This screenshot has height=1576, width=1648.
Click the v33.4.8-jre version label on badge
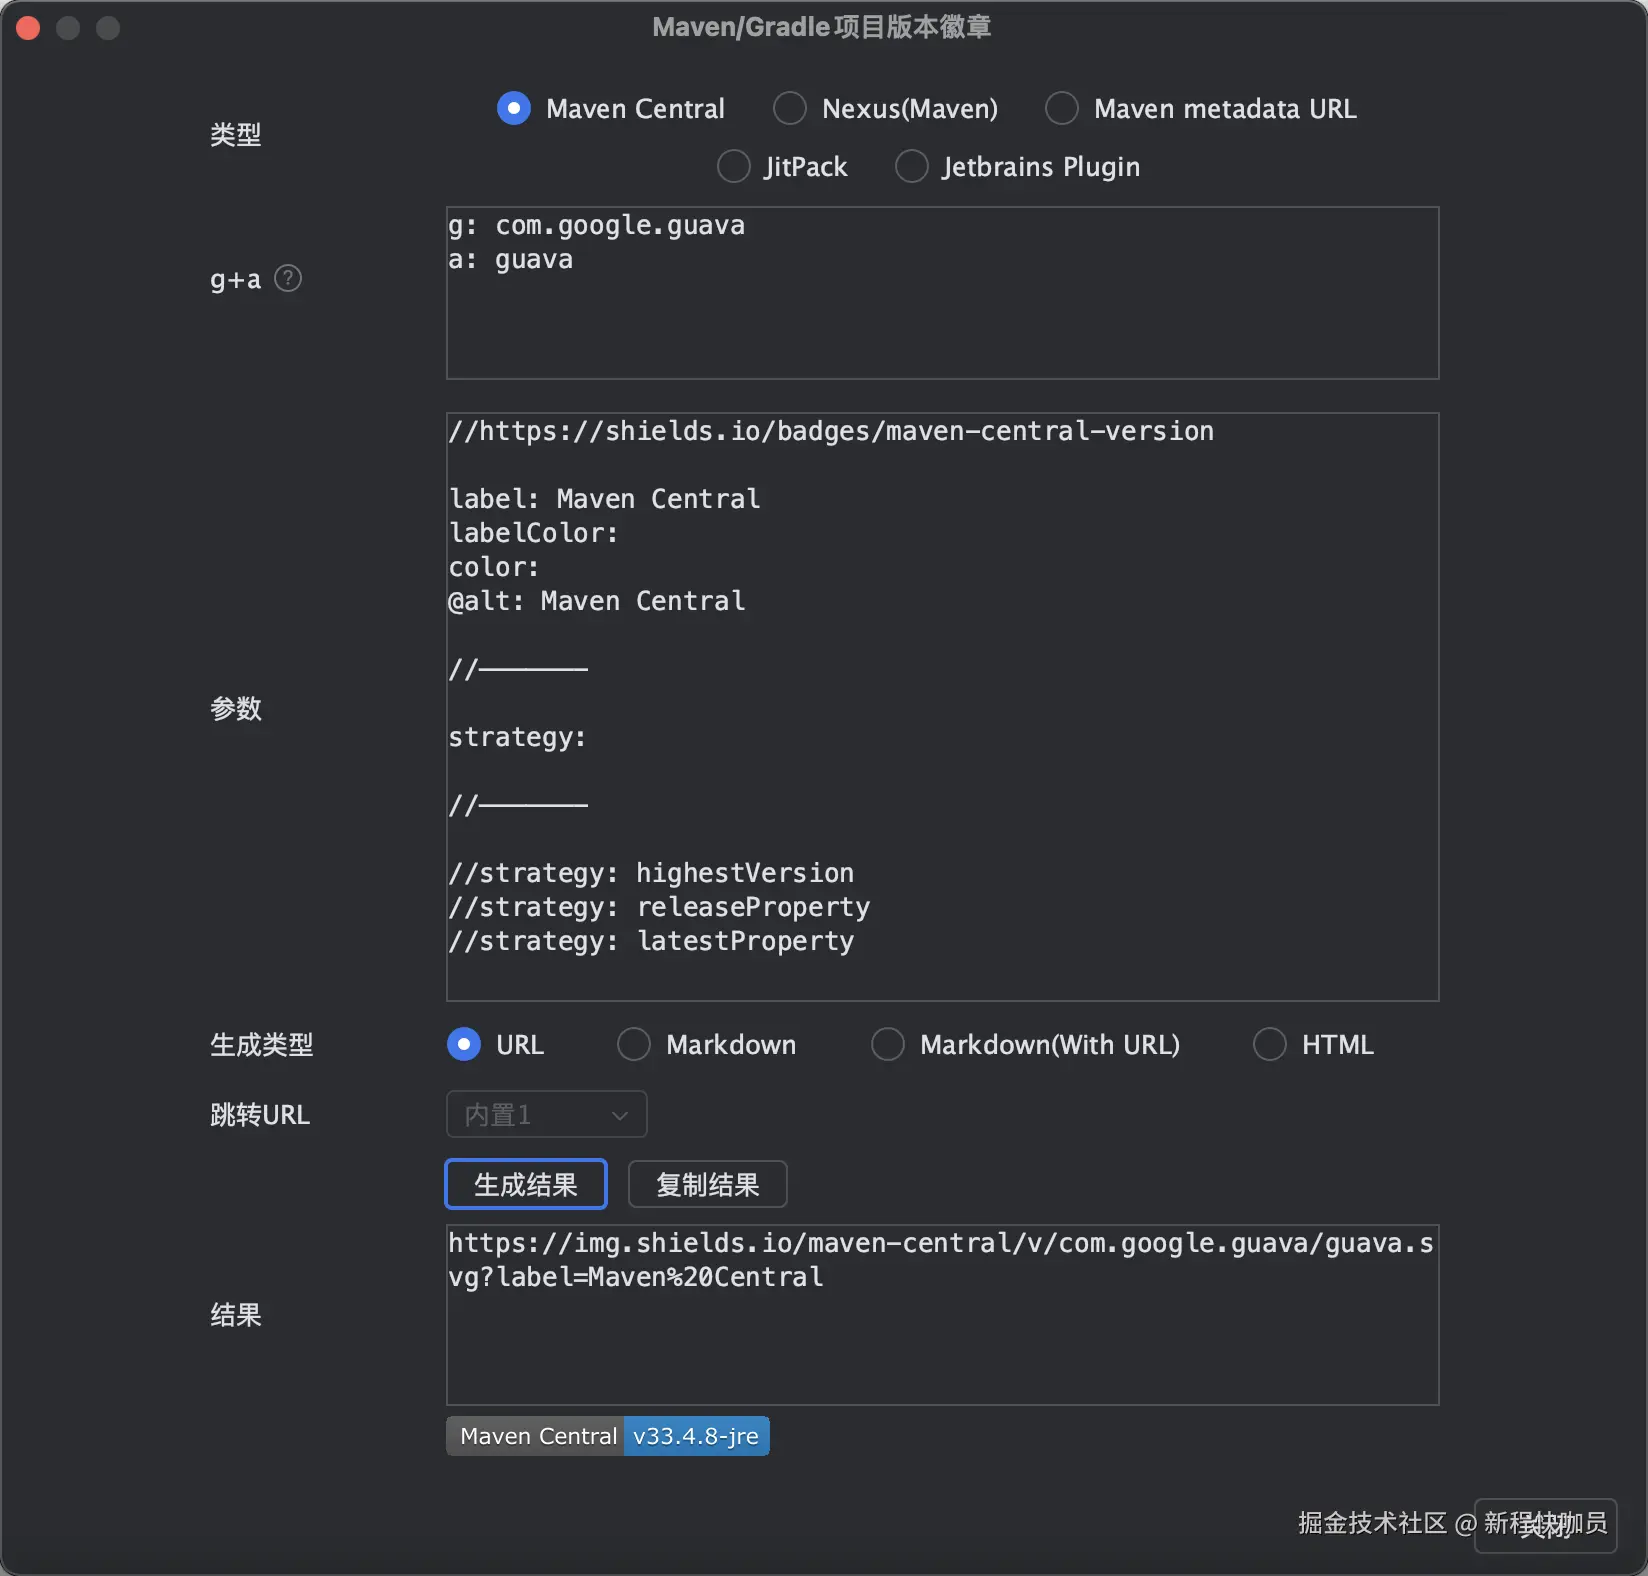pyautogui.click(x=694, y=1435)
